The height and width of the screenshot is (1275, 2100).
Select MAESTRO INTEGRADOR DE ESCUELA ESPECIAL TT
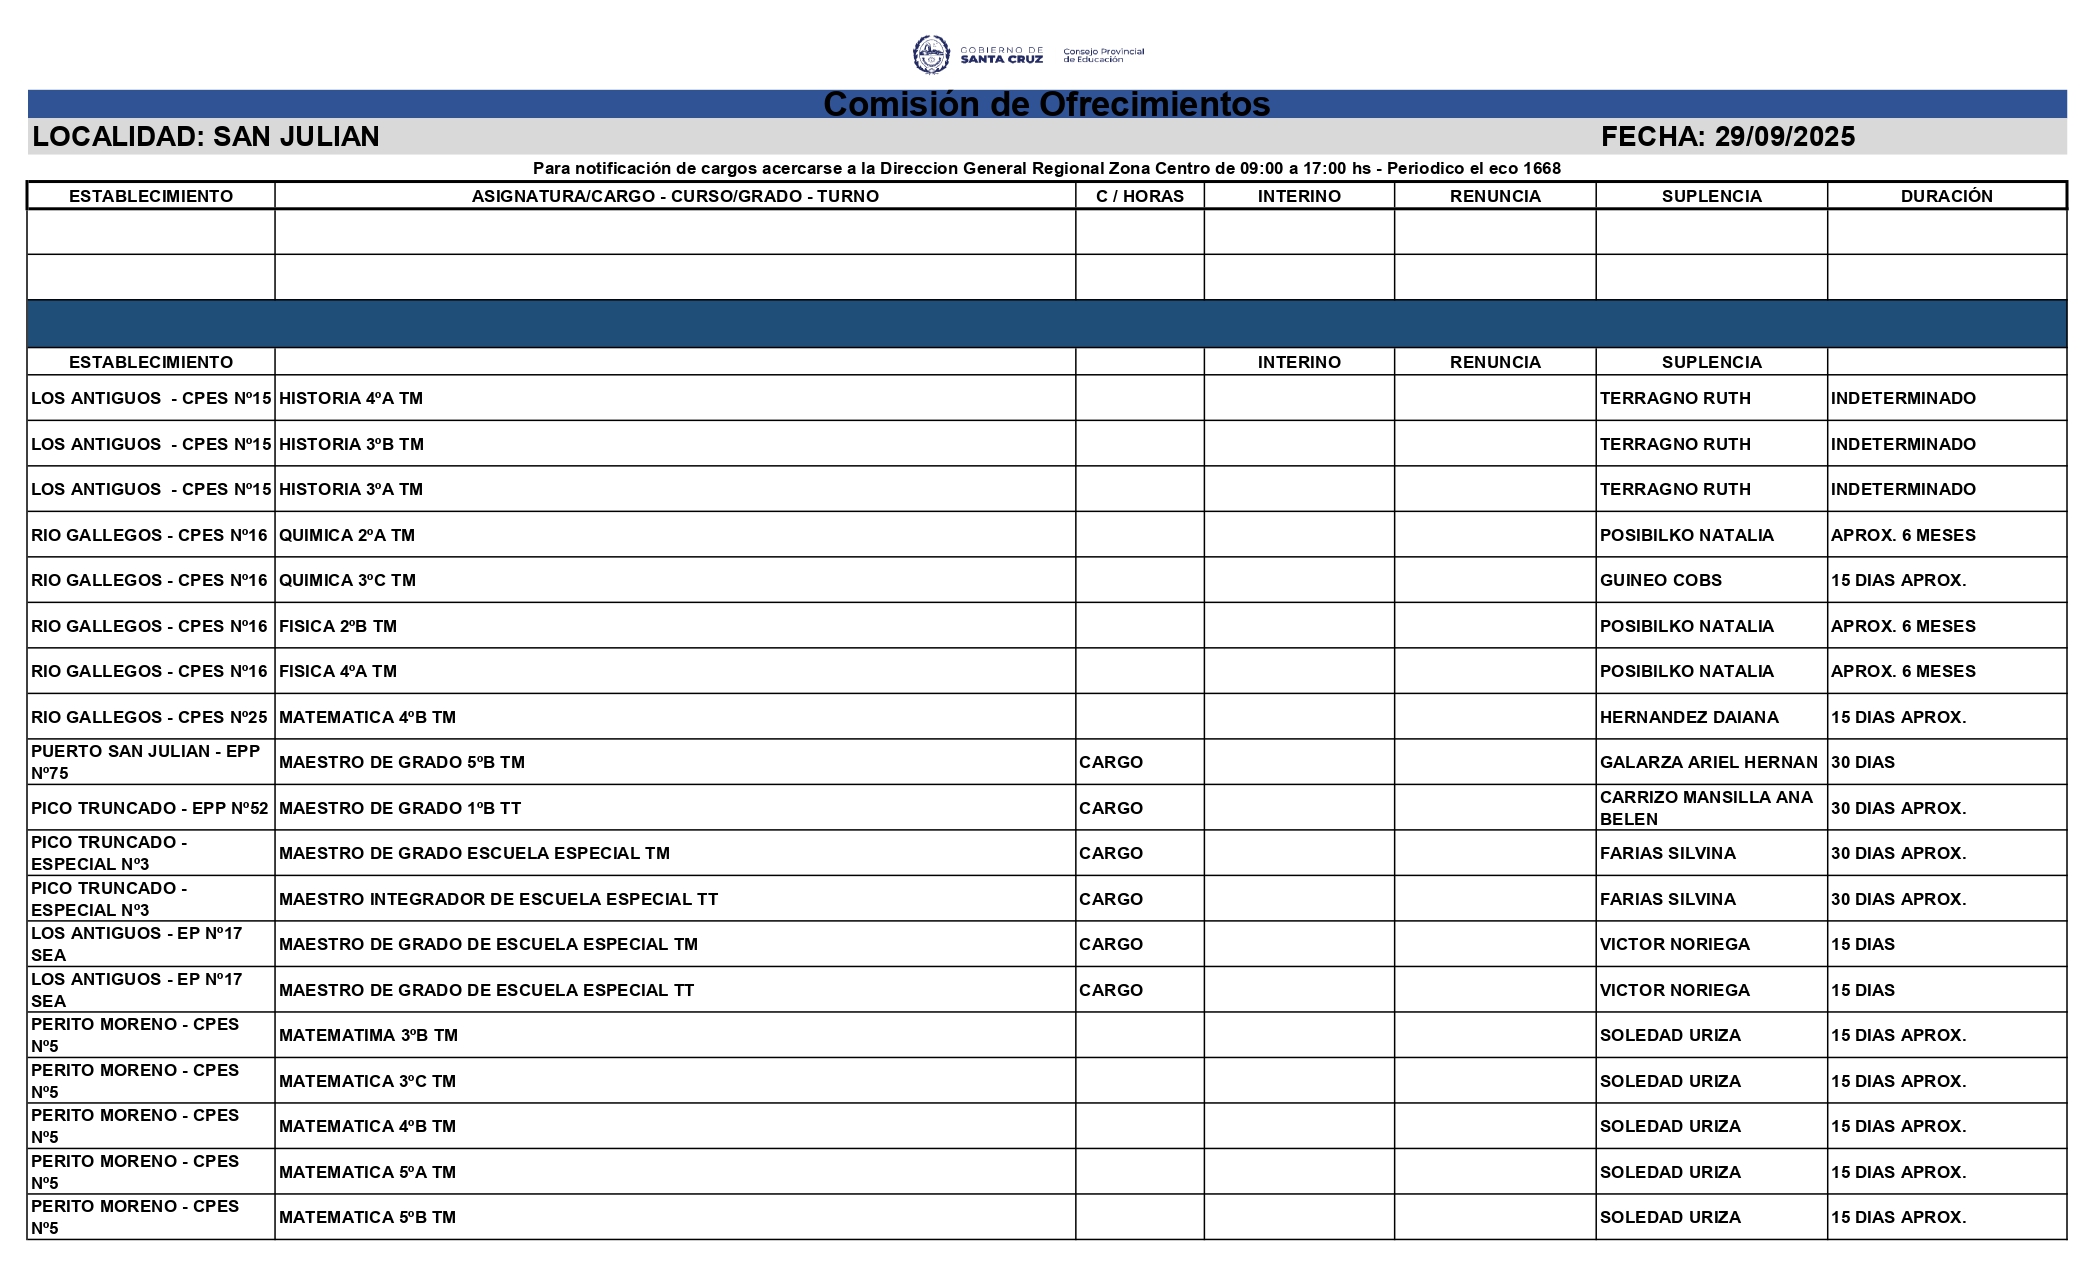click(x=498, y=899)
